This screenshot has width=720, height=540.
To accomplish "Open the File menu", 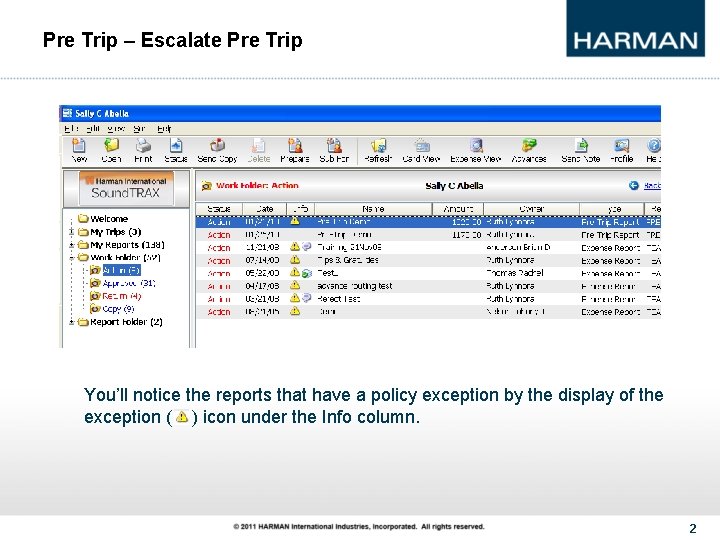I will pyautogui.click(x=71, y=129).
